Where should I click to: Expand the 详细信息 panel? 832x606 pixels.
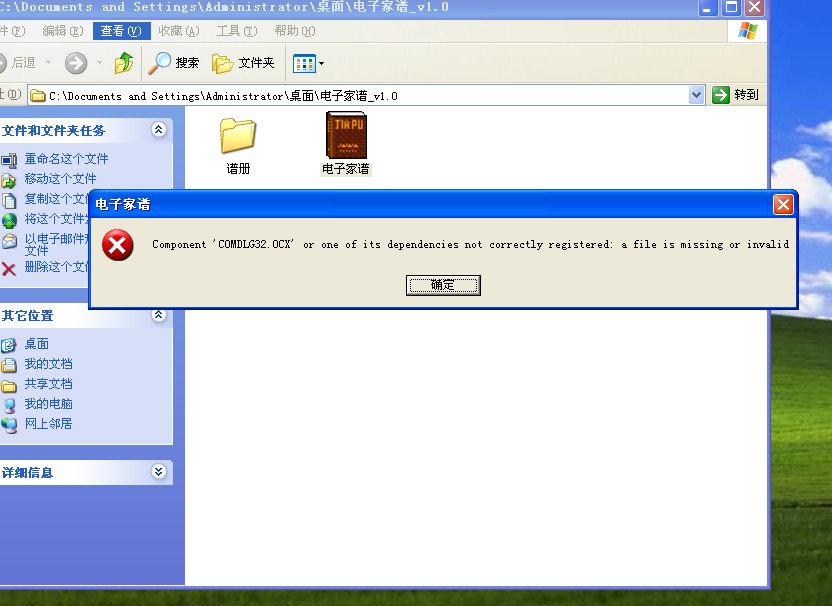(158, 472)
